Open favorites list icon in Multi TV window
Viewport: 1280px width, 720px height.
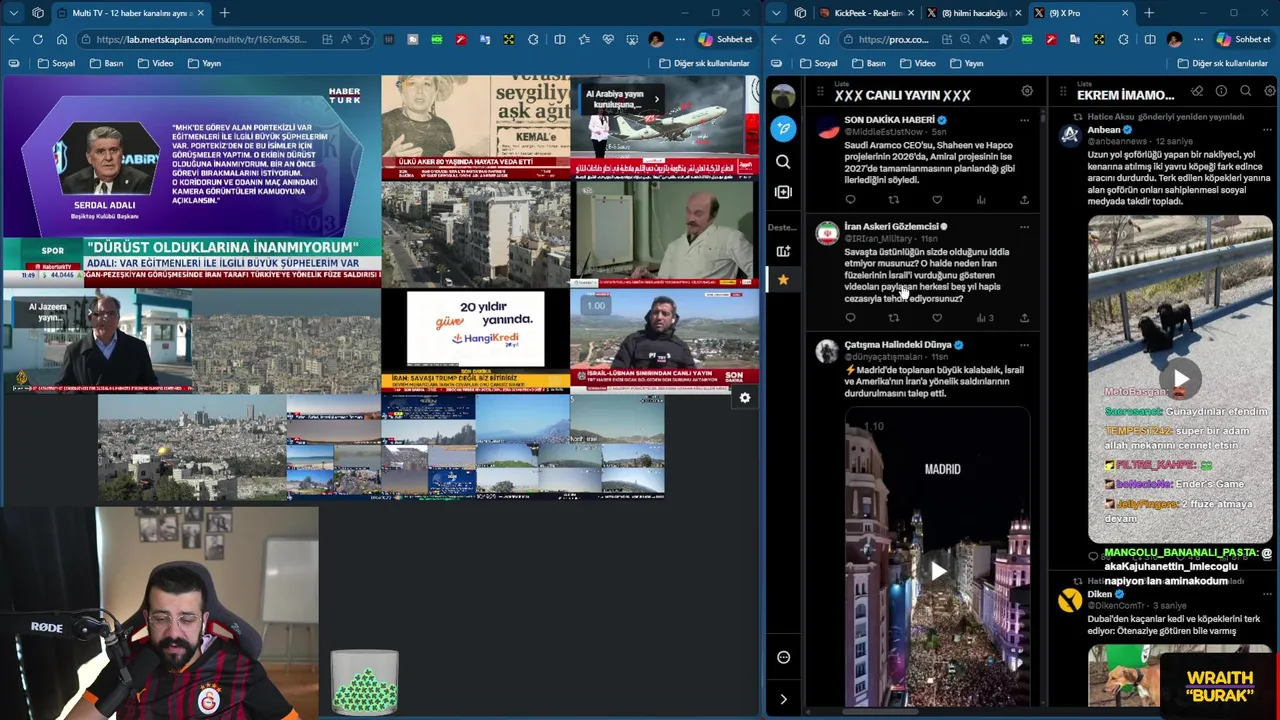(x=583, y=39)
